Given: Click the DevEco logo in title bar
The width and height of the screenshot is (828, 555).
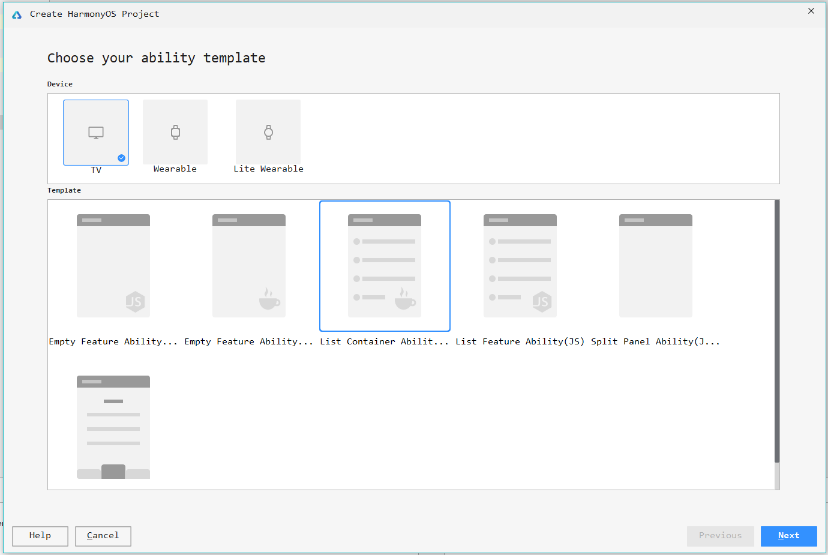Looking at the screenshot, I should point(16,14).
